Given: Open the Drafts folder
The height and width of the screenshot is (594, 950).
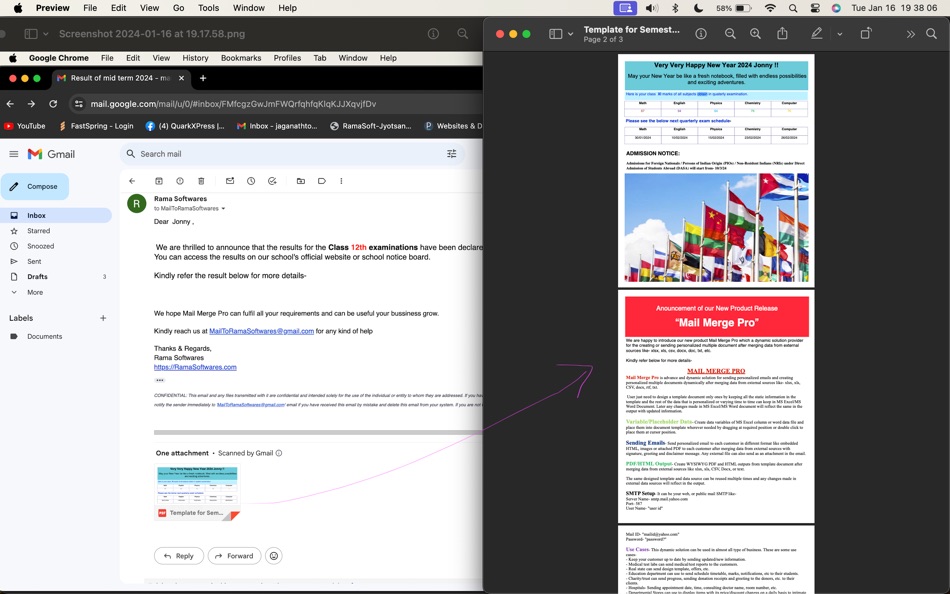Looking at the screenshot, I should coord(38,276).
